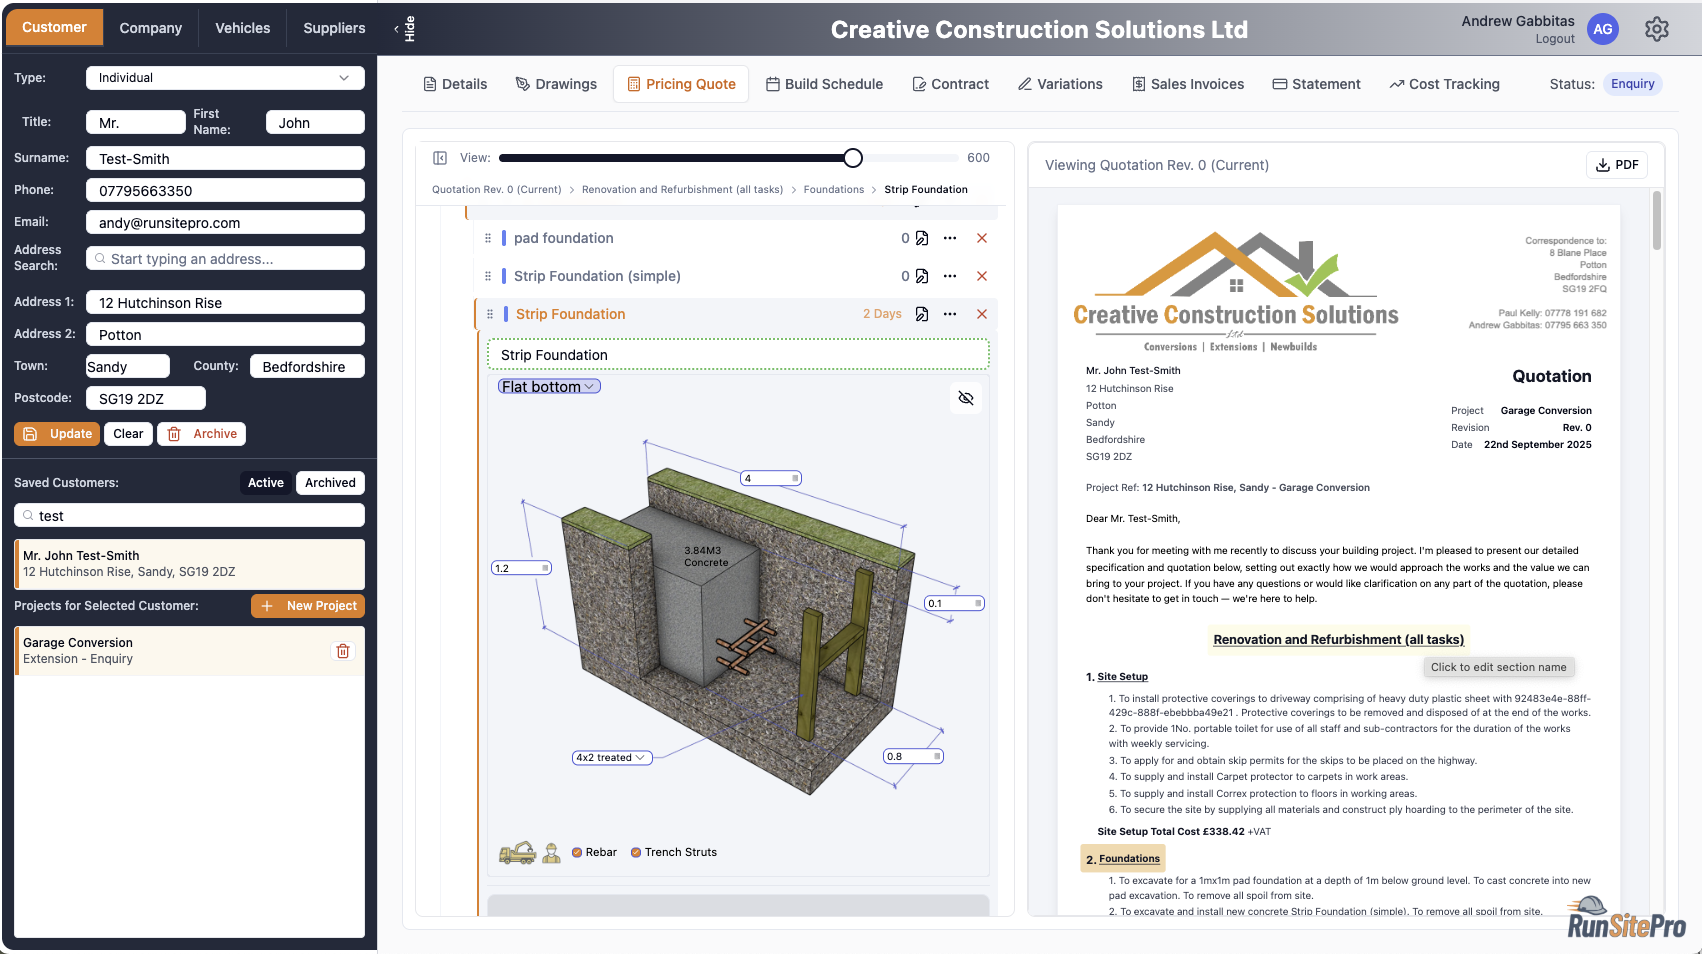This screenshot has width=1702, height=954.
Task: Open note icon on the 2 Days Strip Foundation row
Action: [922, 314]
